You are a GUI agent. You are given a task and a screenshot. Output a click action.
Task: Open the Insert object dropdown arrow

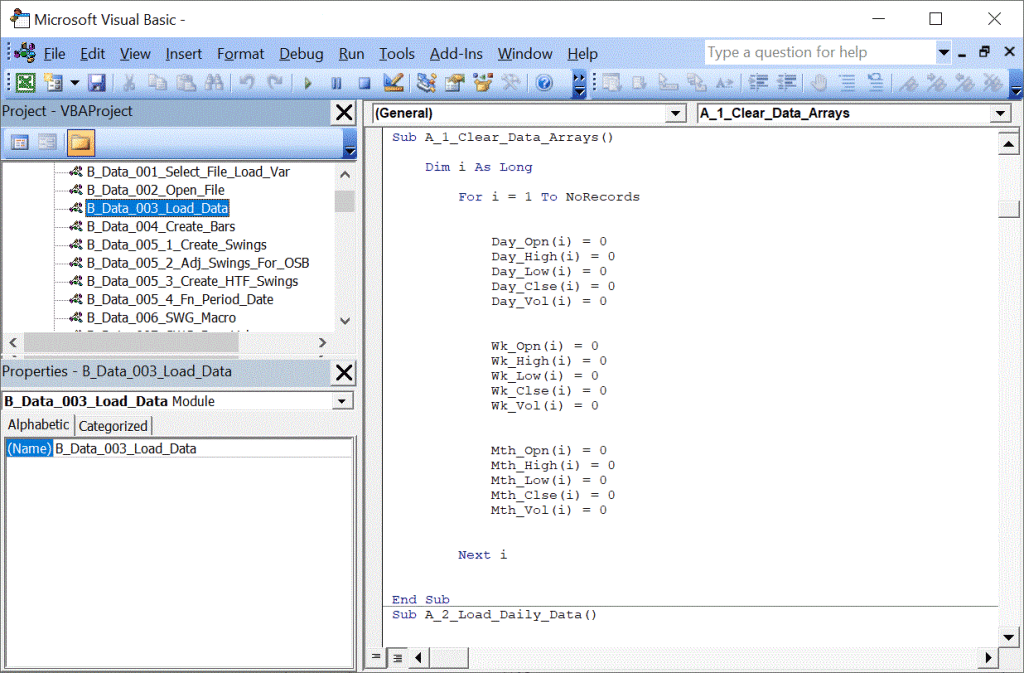click(x=74, y=83)
